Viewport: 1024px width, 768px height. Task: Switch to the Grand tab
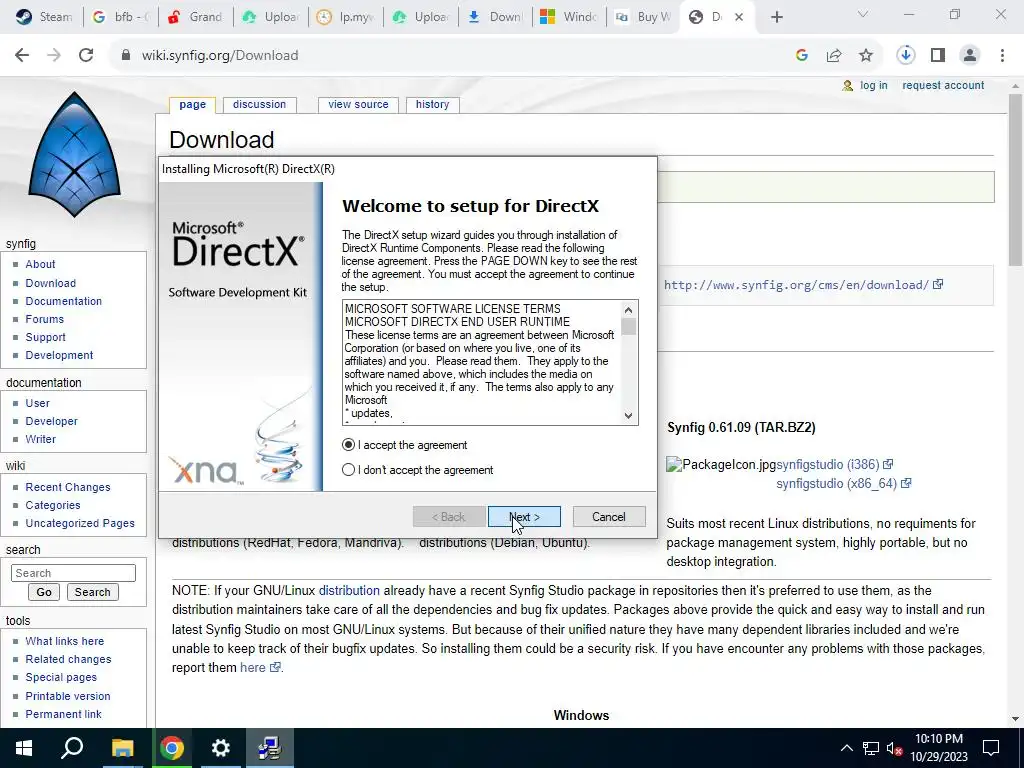(196, 17)
